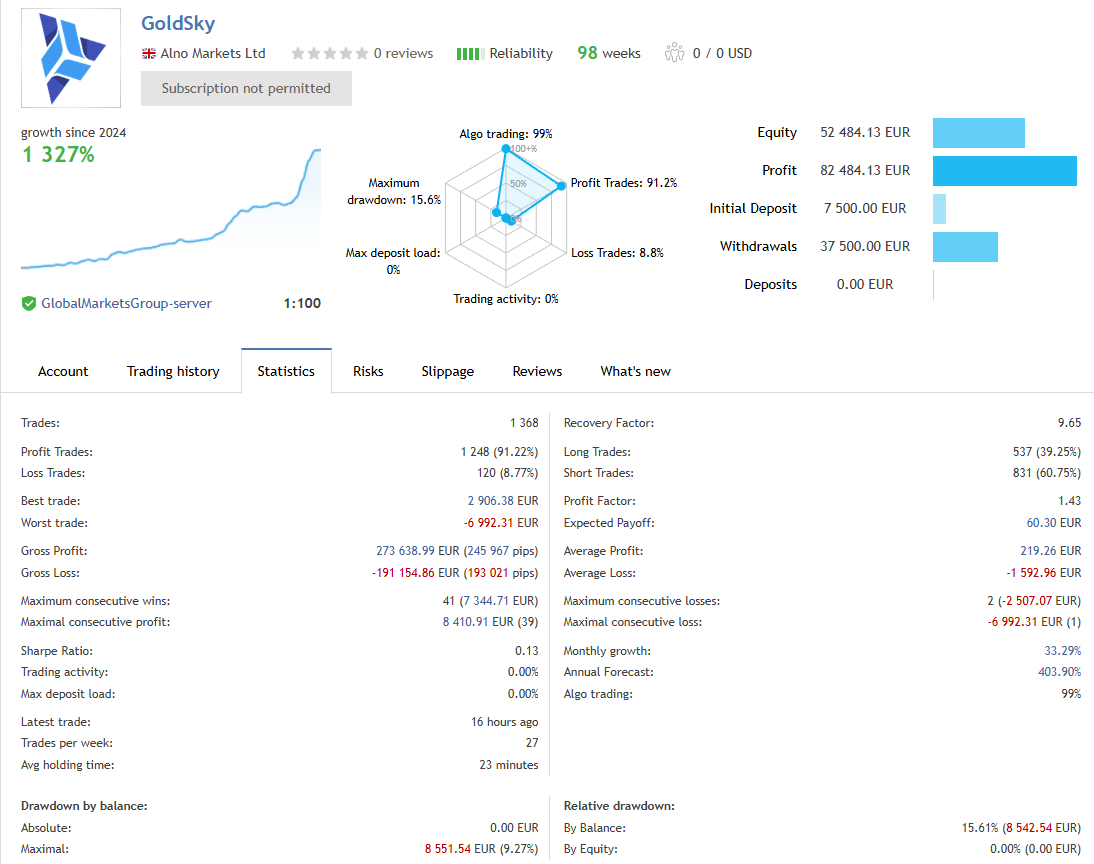Open the Account tab

[63, 371]
